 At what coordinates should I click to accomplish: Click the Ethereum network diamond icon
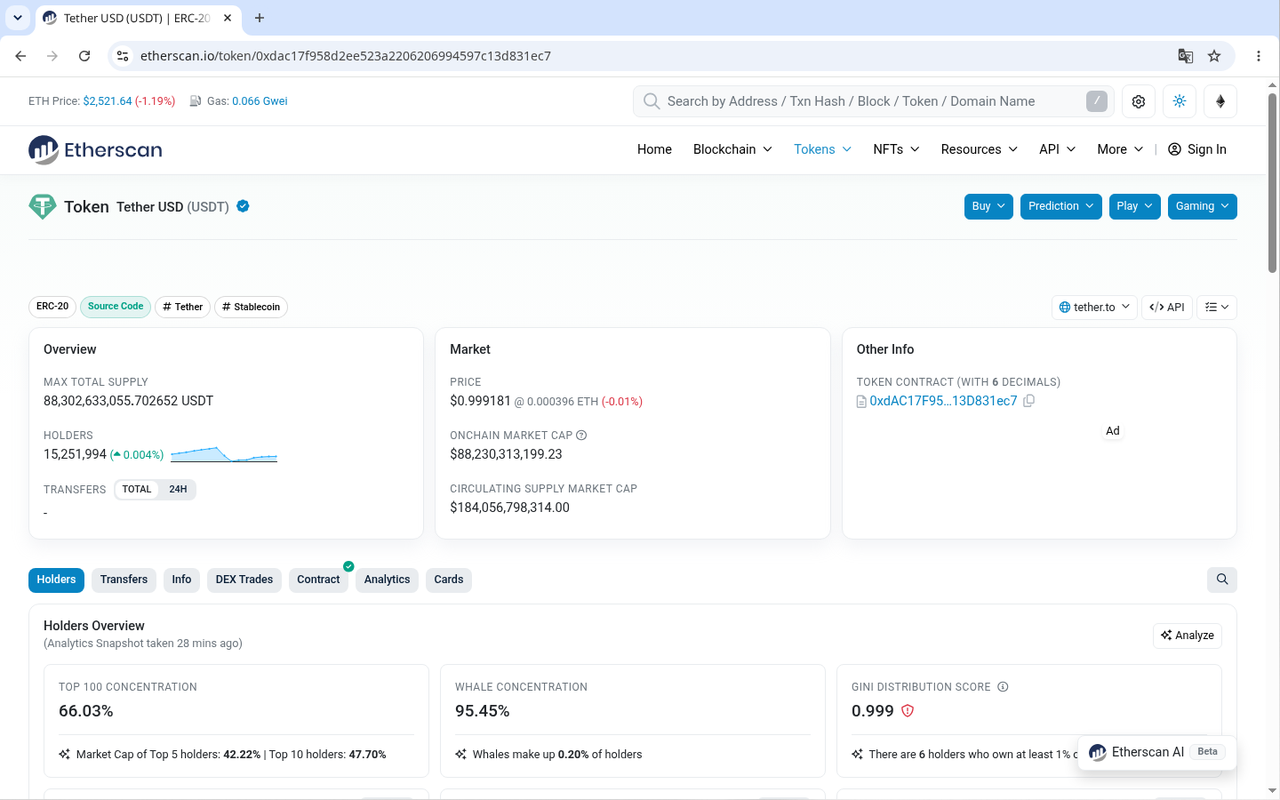[1220, 101]
